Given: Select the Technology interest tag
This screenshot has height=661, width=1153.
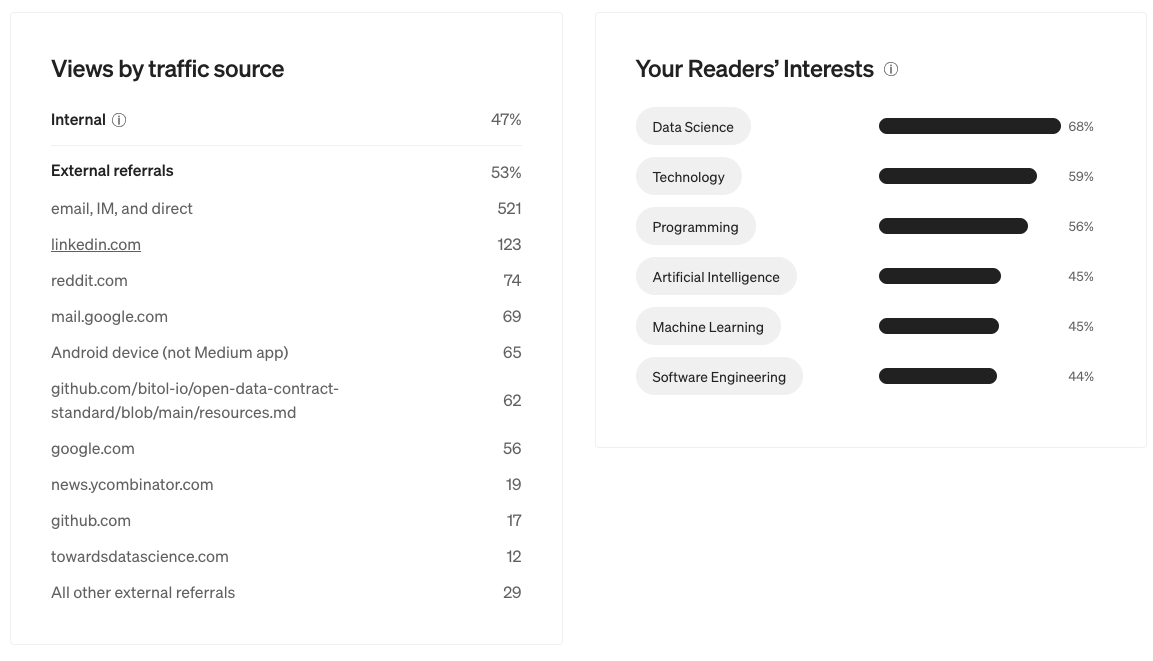Looking at the screenshot, I should pyautogui.click(x=688, y=176).
